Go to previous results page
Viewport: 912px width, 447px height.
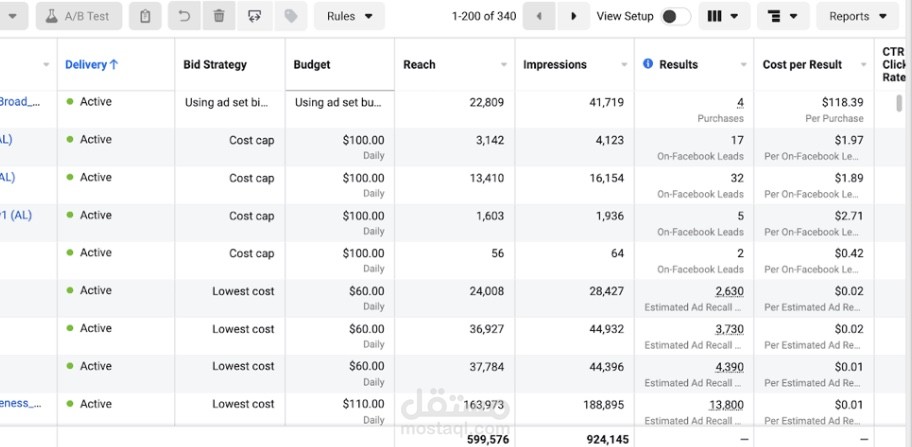(x=539, y=16)
